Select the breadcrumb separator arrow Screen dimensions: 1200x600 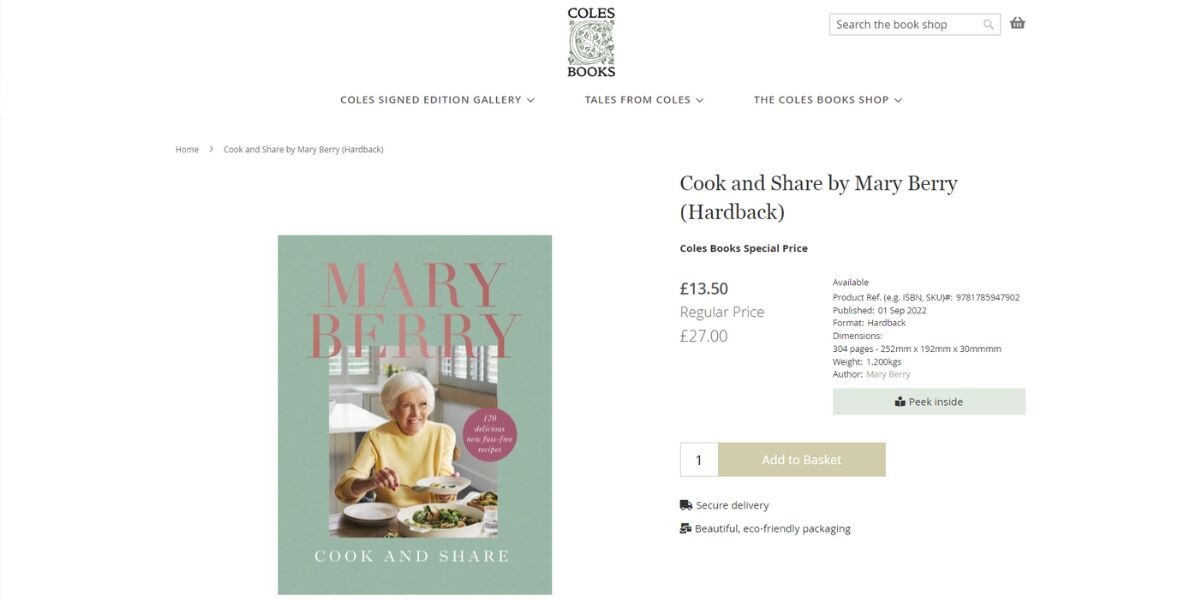click(x=211, y=148)
